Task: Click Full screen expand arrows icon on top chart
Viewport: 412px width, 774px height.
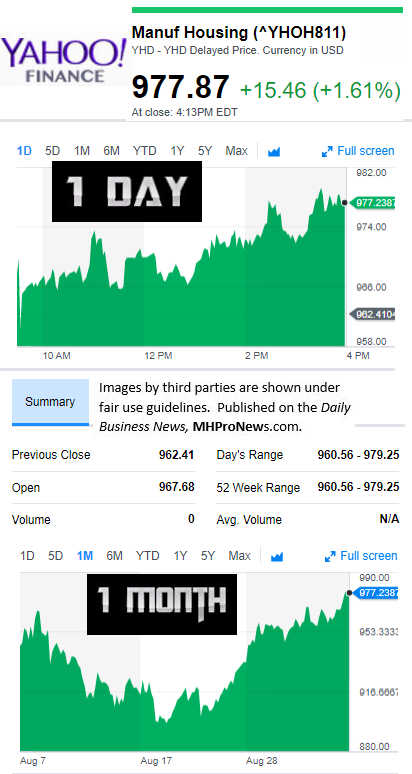Action: click(327, 152)
